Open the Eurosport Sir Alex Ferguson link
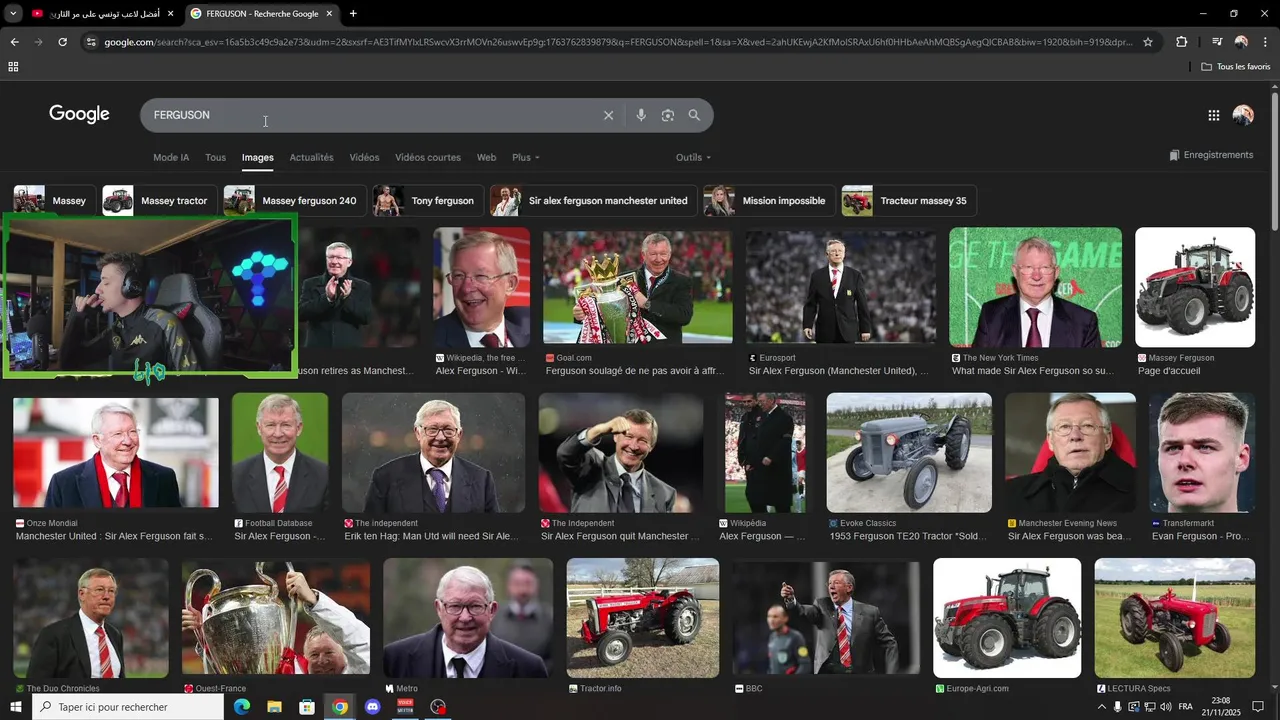 [839, 371]
